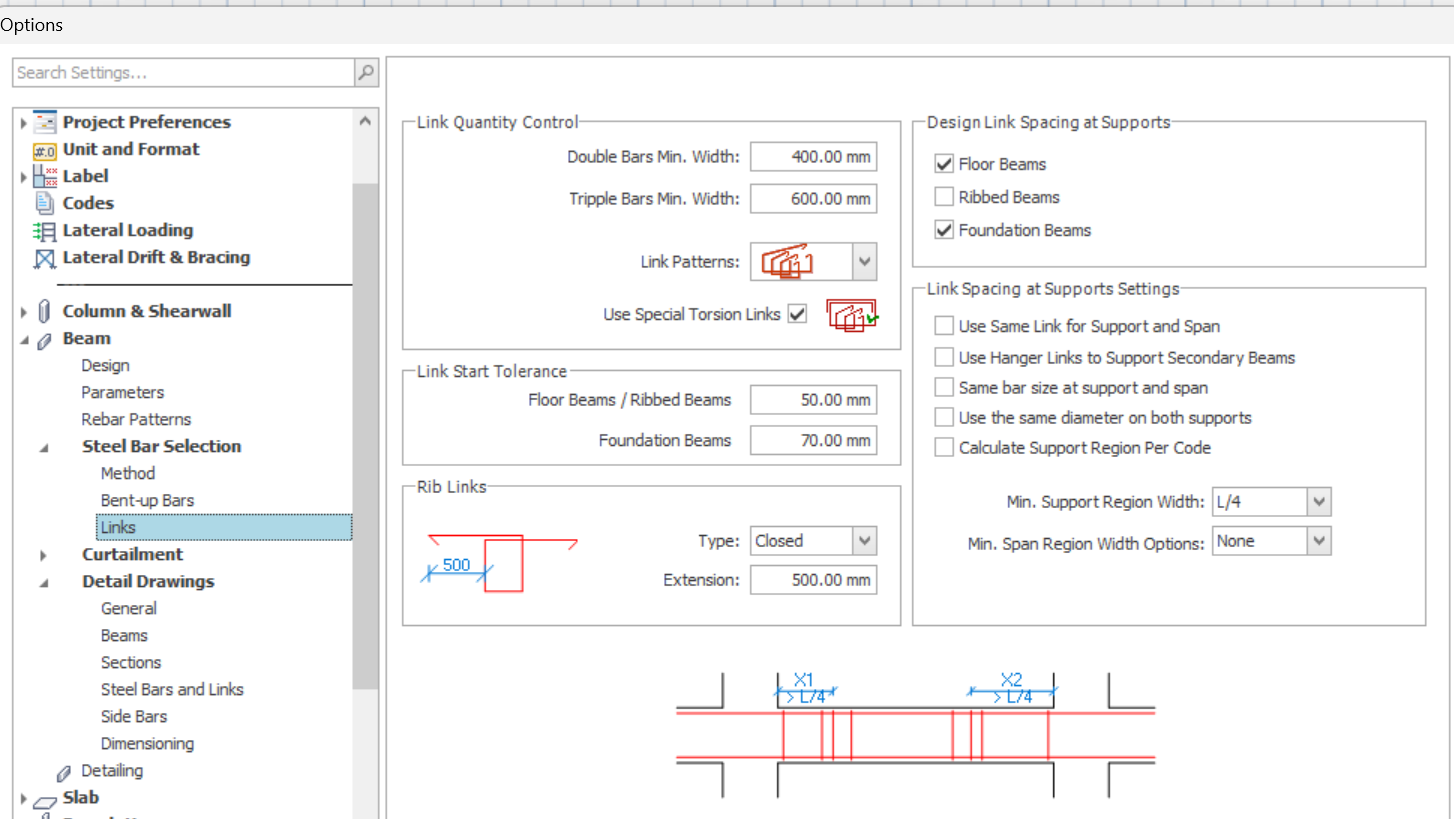Click the Label settings icon

(45, 177)
